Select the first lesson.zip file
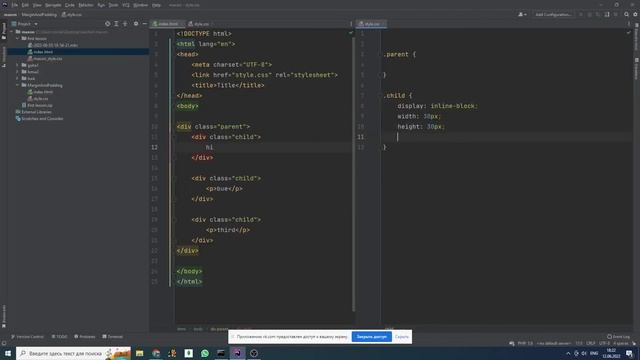The image size is (640, 360). (x=37, y=105)
